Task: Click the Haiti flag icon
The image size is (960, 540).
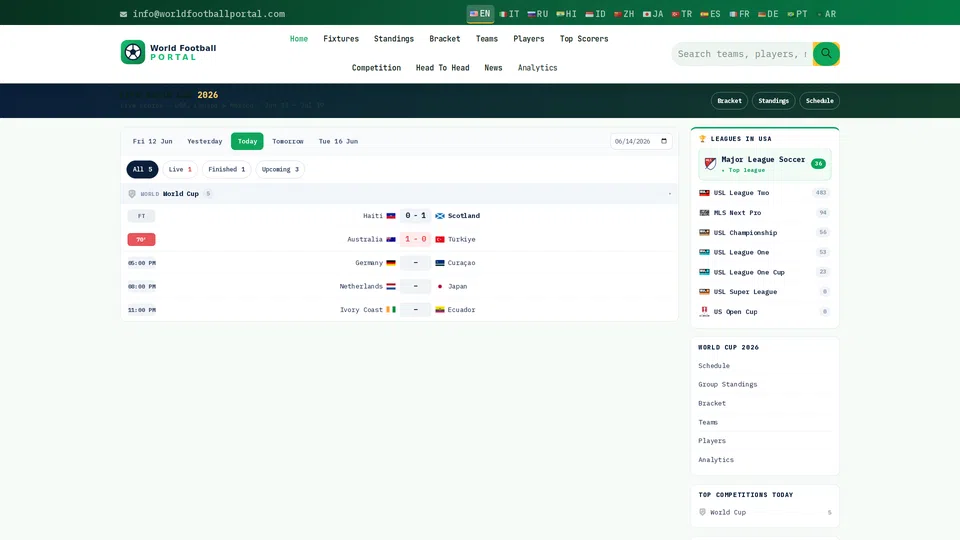Action: coord(391,216)
